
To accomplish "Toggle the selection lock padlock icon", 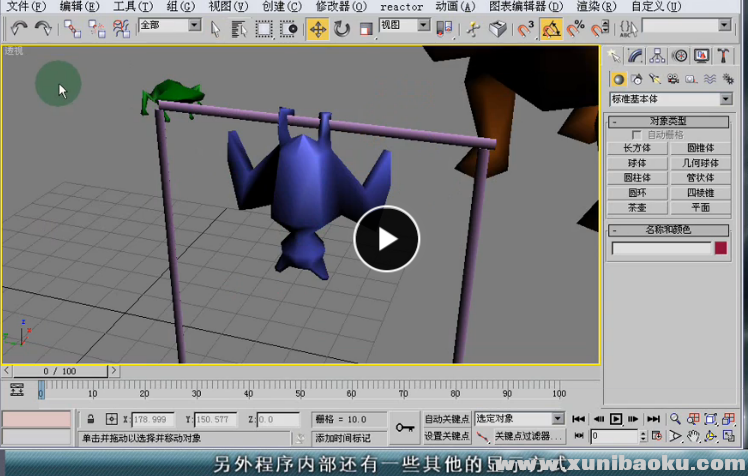I will 91,419.
